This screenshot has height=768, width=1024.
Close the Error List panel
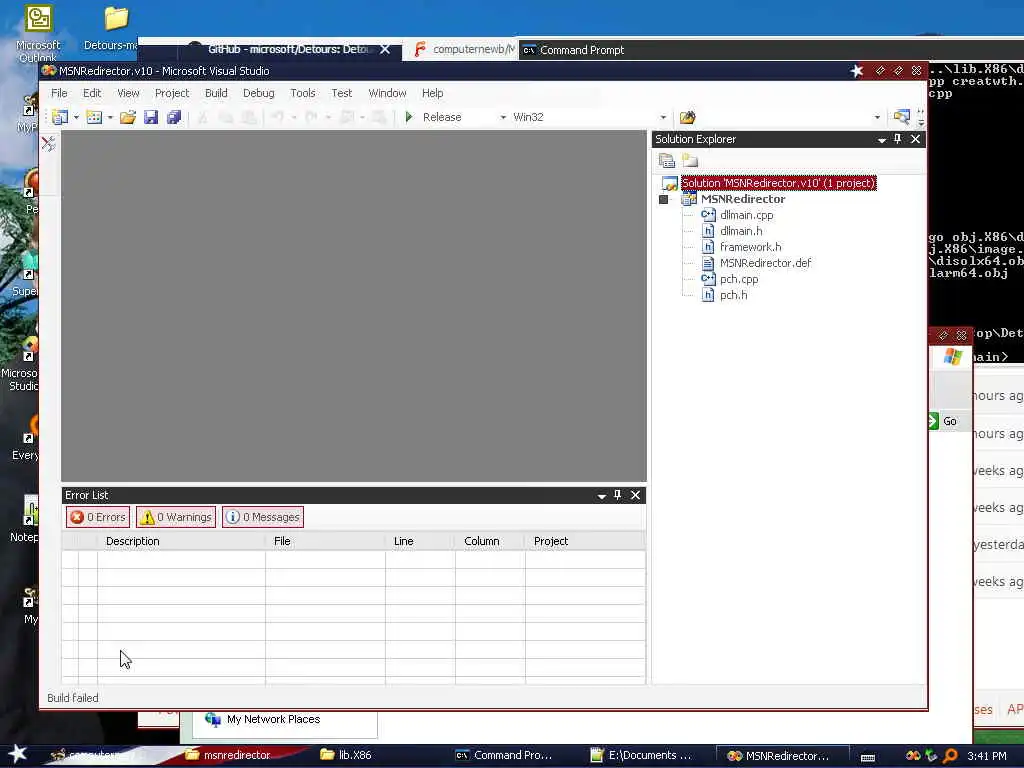point(635,495)
